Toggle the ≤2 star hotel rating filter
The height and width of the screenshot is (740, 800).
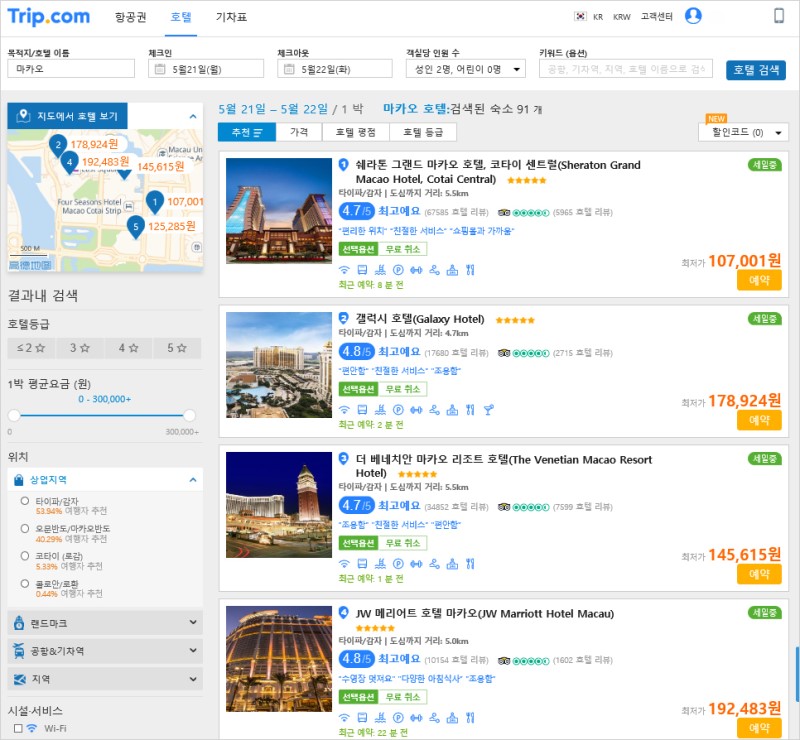(31, 348)
